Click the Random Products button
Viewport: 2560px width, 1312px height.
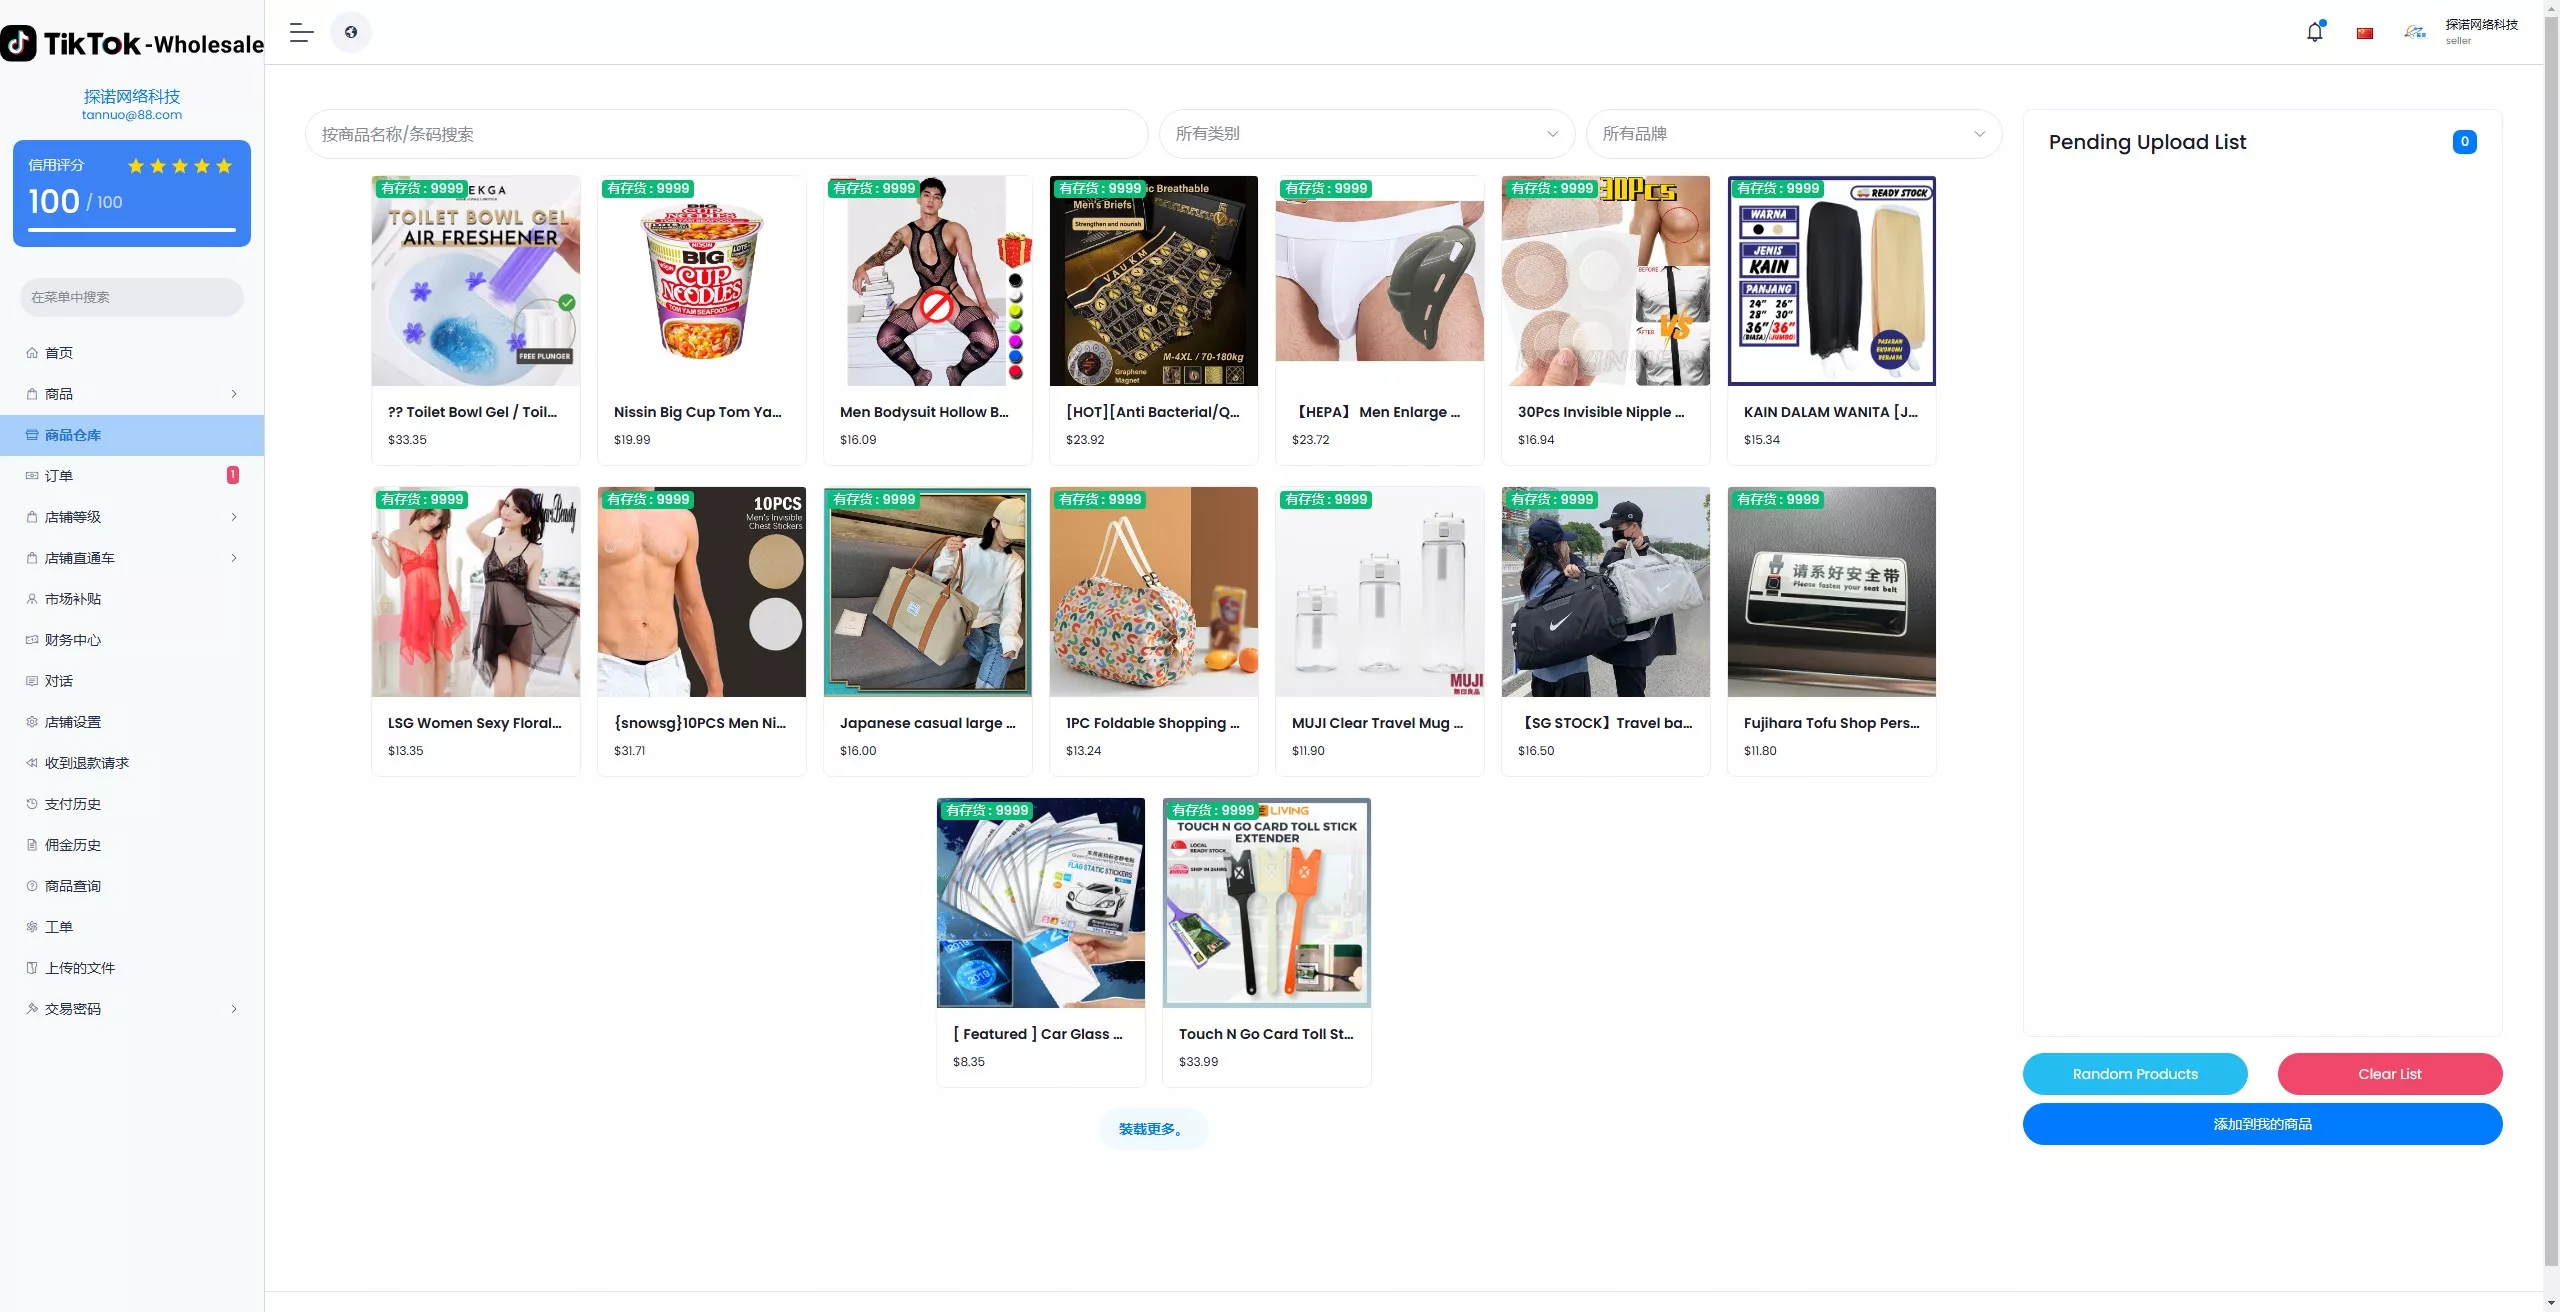tap(2135, 1074)
